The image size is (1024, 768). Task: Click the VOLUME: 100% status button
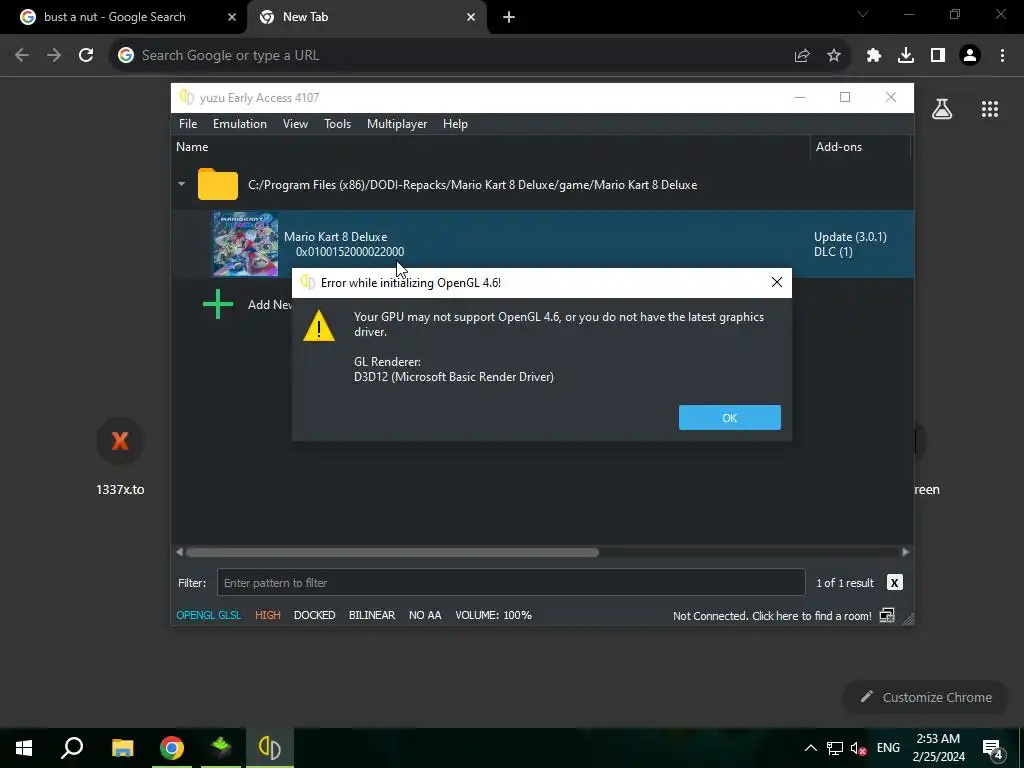494,615
